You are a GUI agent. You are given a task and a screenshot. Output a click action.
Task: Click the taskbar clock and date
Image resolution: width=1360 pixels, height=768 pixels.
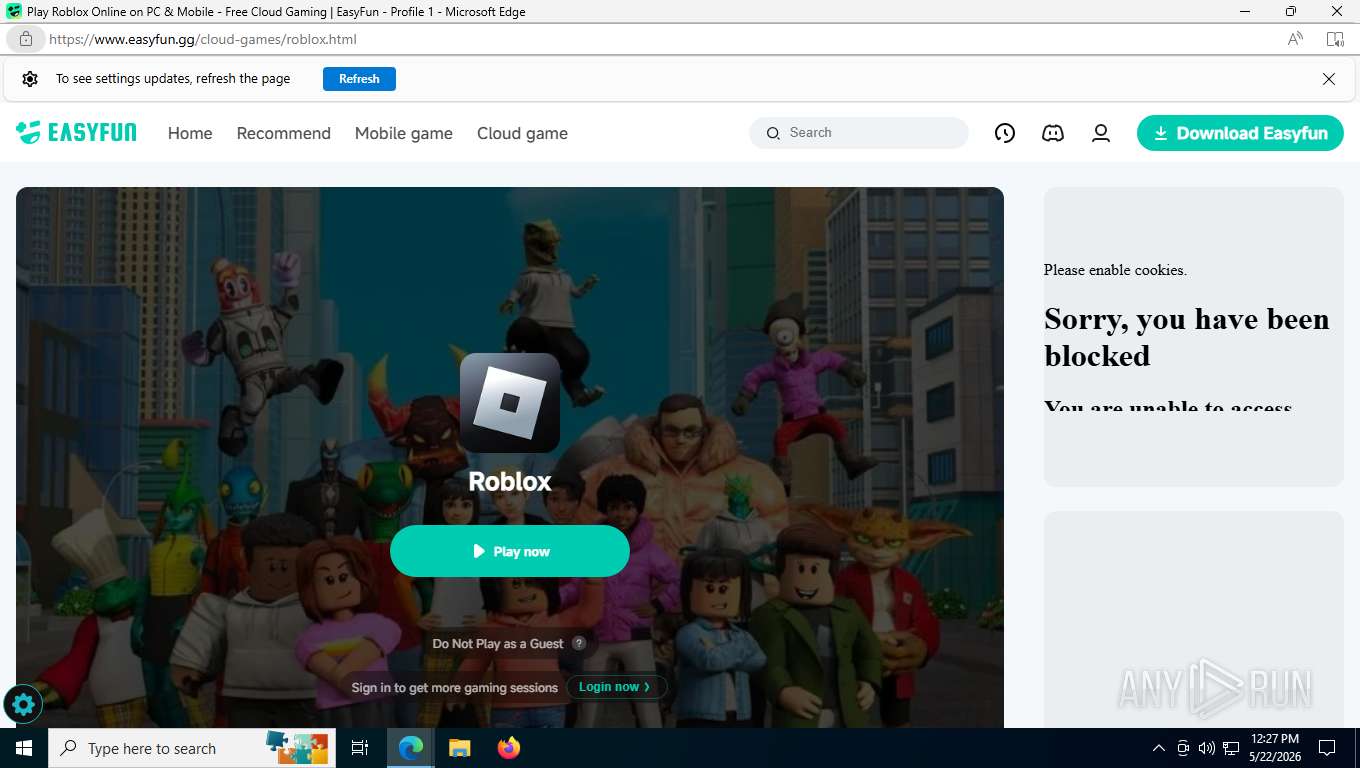click(x=1274, y=748)
